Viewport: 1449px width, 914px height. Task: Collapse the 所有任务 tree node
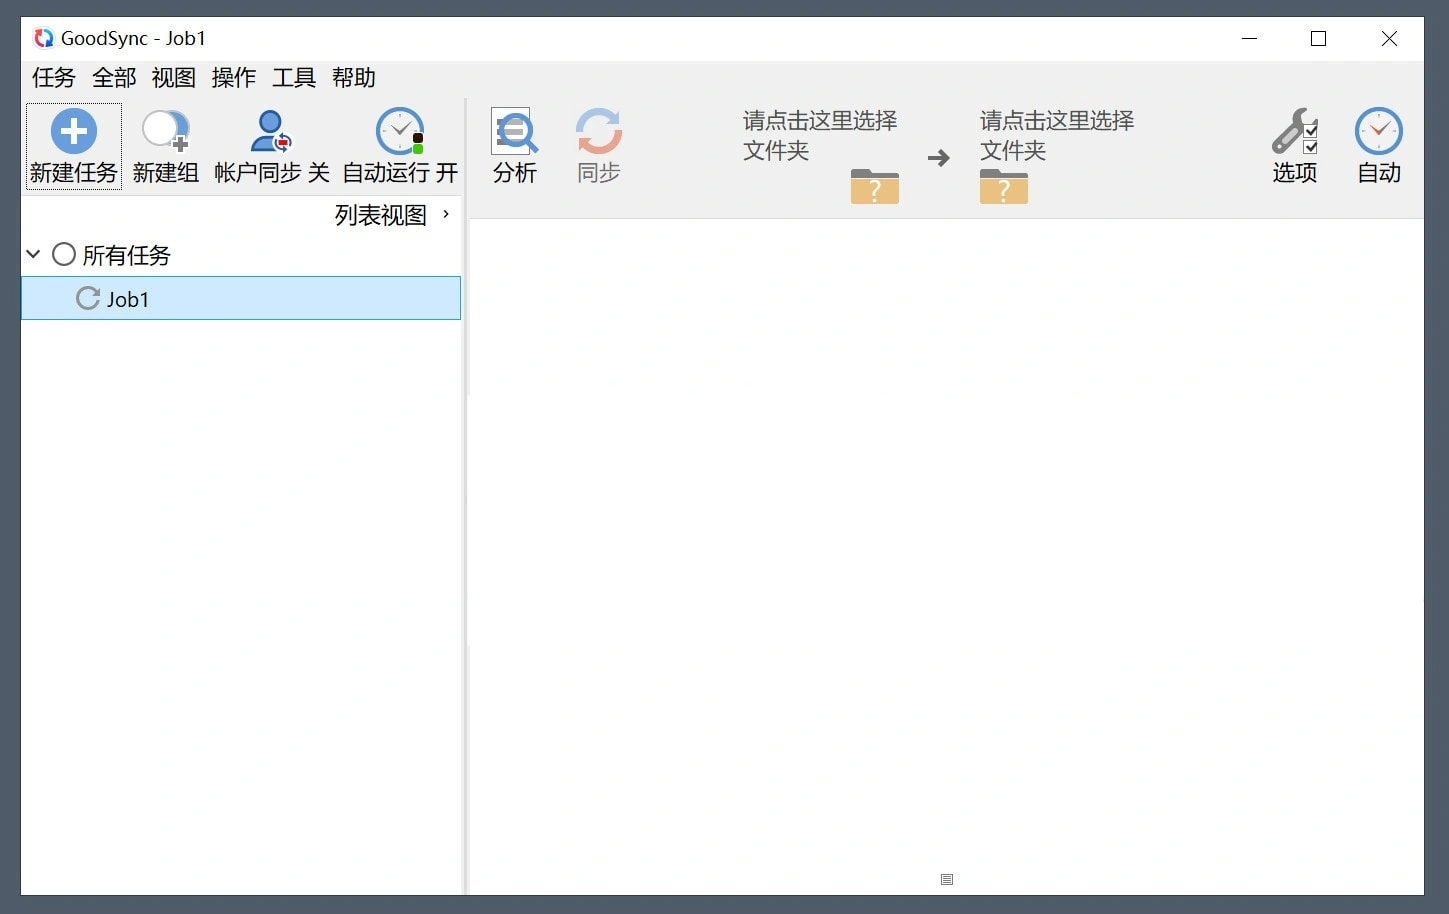click(x=33, y=254)
